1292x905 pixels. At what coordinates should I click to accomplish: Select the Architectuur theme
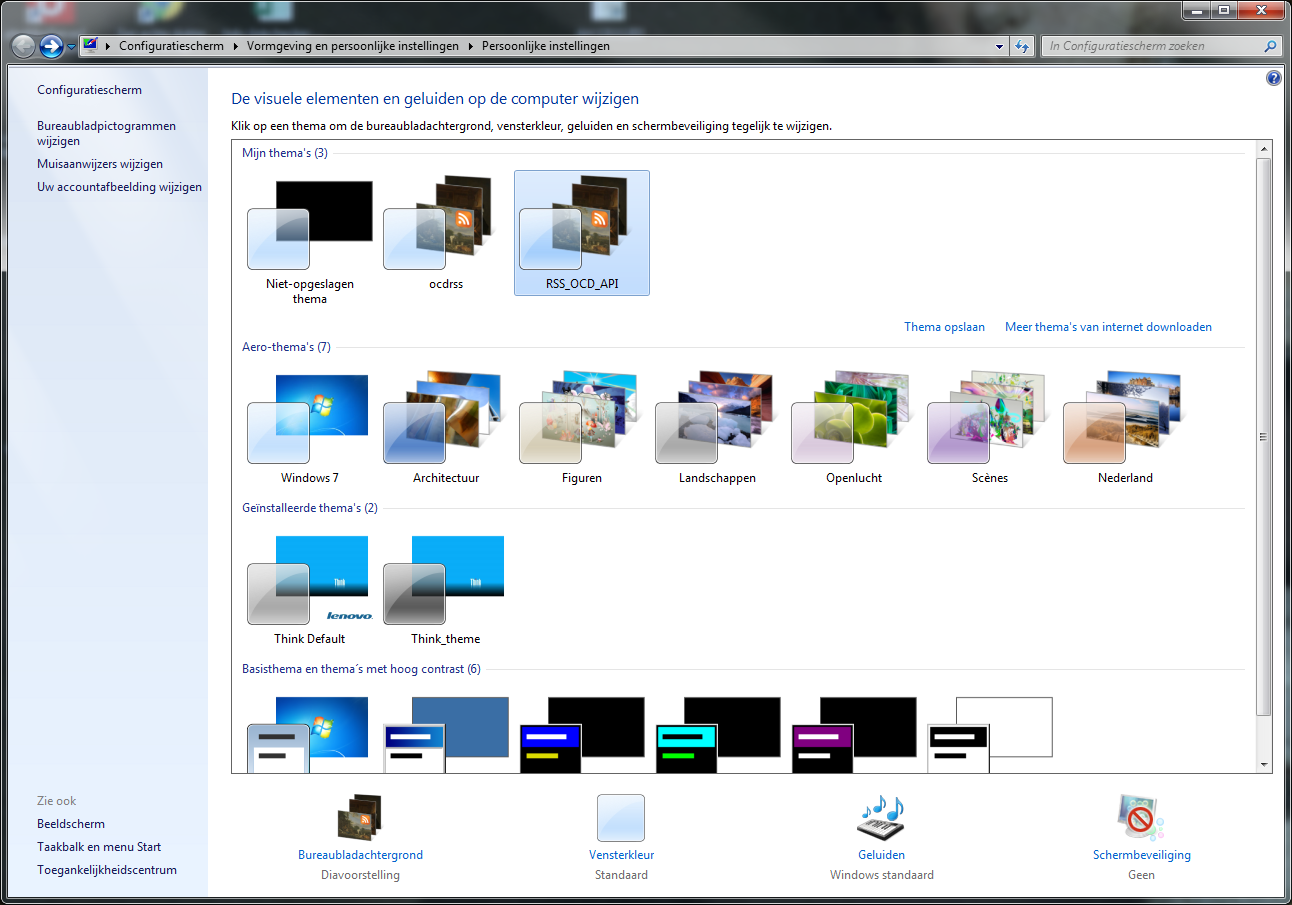click(x=445, y=420)
